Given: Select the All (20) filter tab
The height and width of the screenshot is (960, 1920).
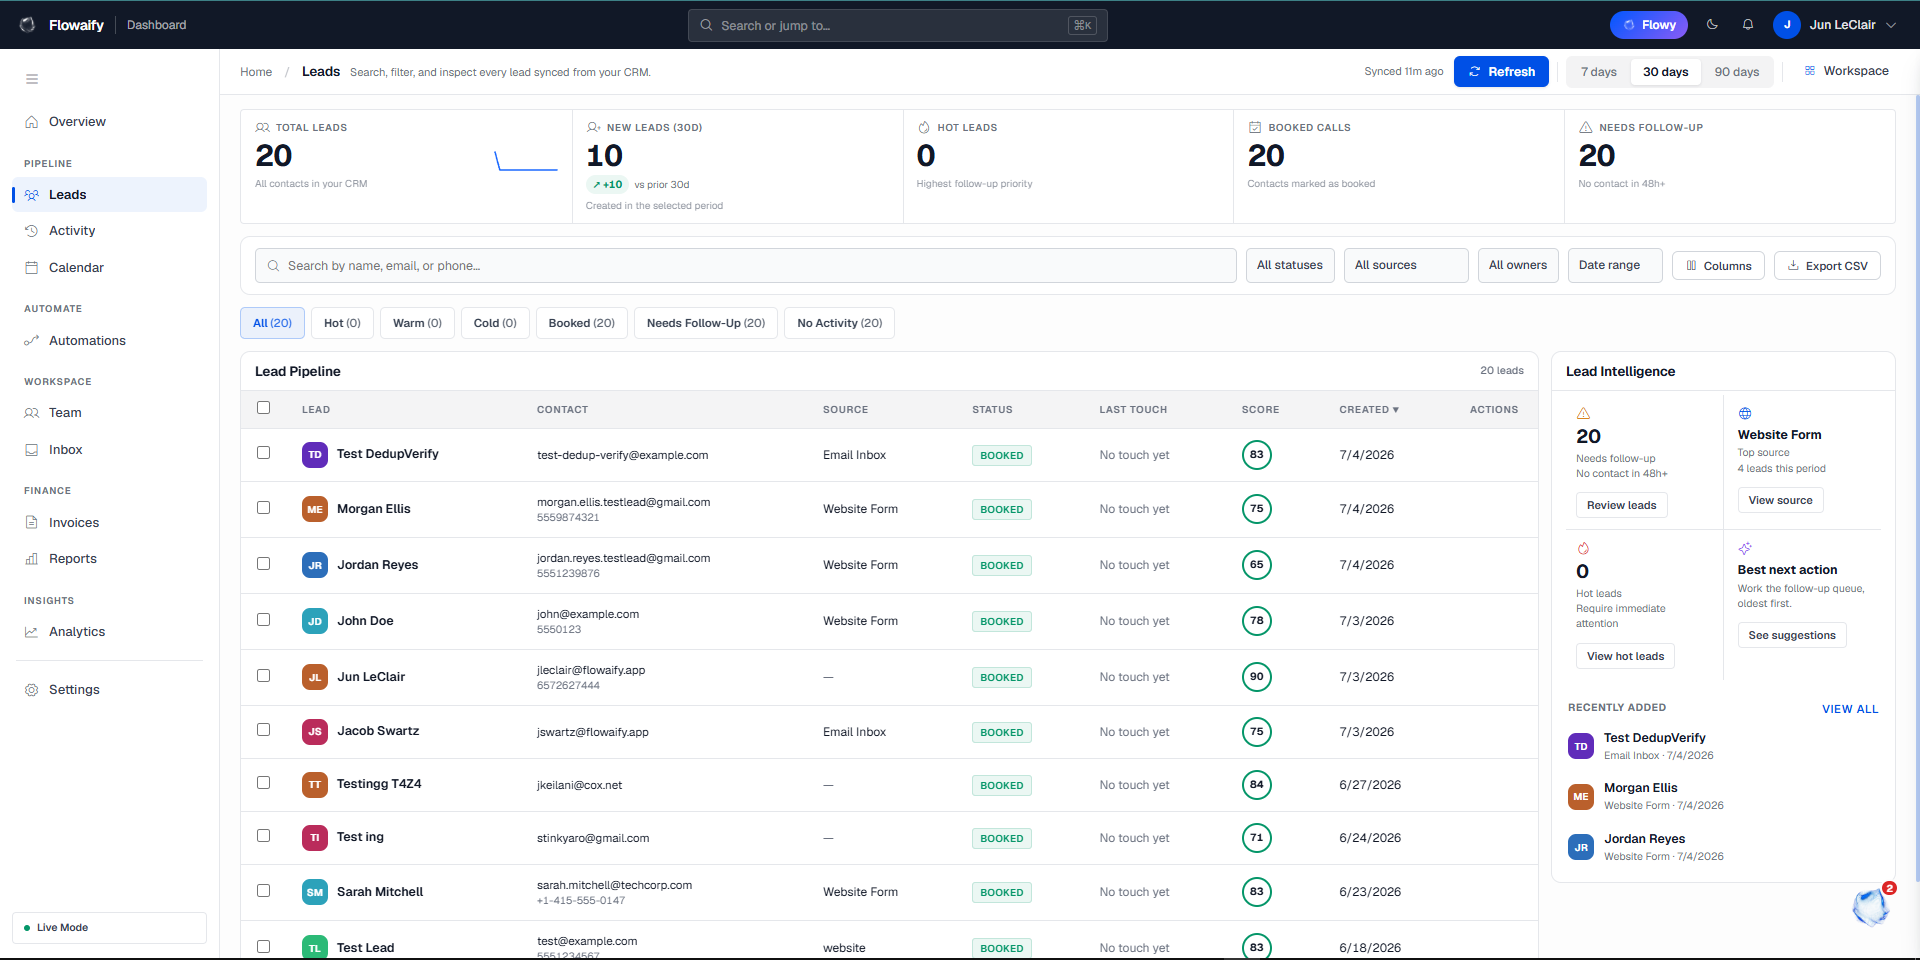Looking at the screenshot, I should (272, 324).
